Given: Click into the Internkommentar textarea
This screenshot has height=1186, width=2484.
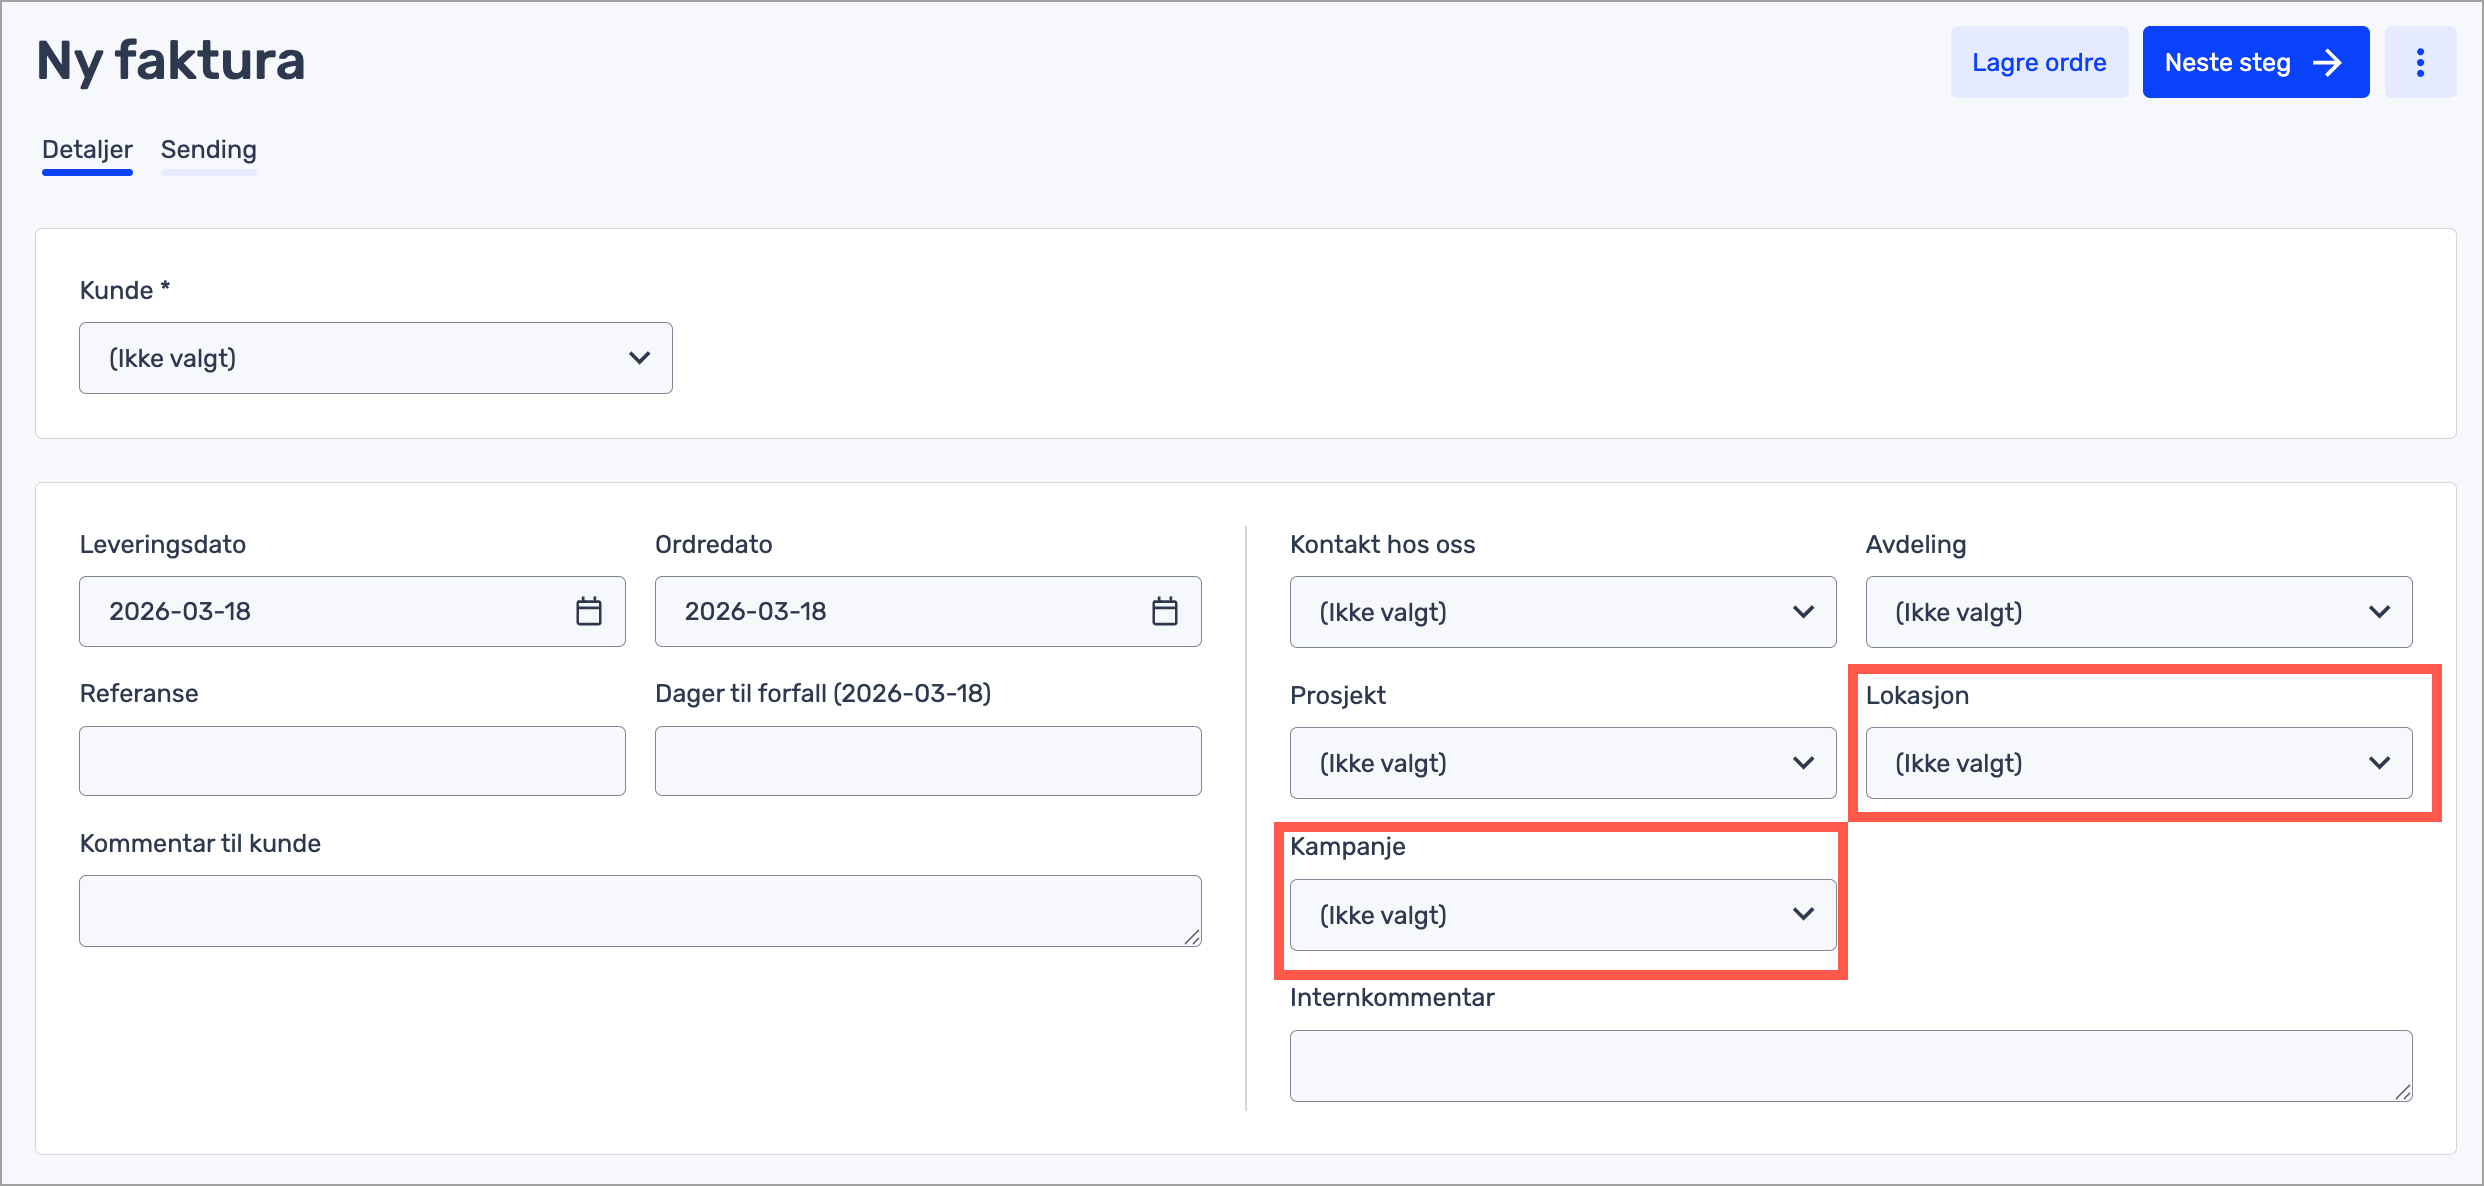Looking at the screenshot, I should point(1850,1066).
